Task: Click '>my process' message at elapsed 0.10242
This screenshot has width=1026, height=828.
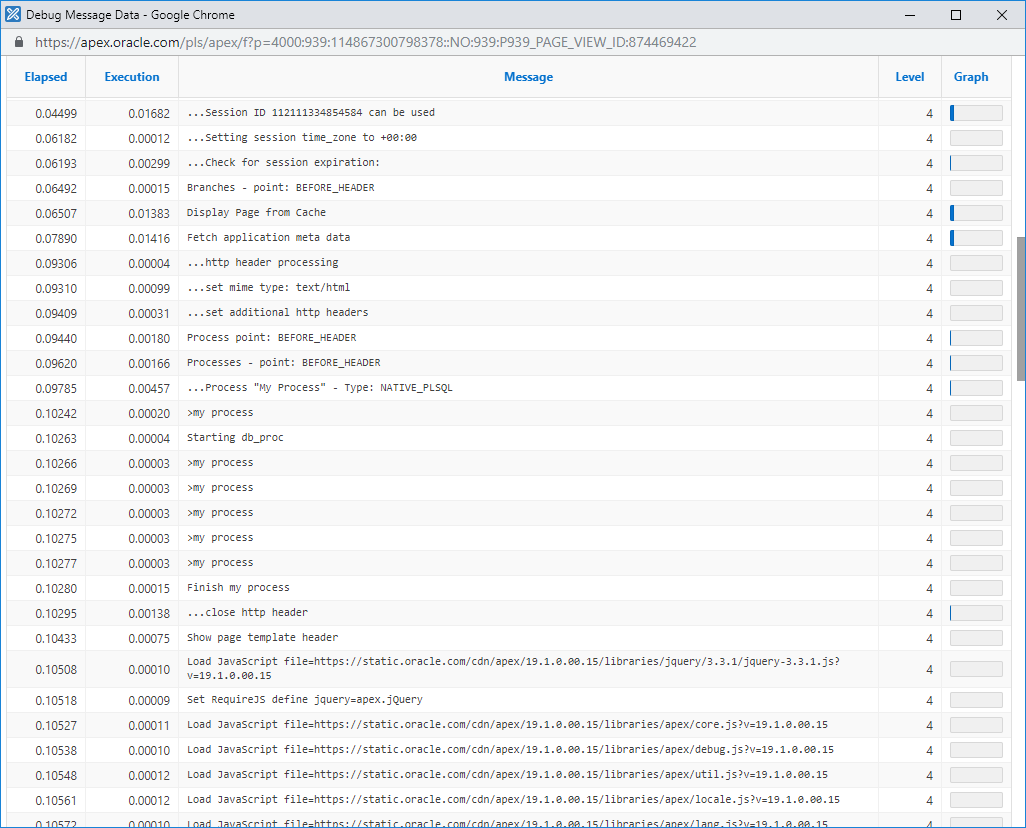Action: point(220,412)
